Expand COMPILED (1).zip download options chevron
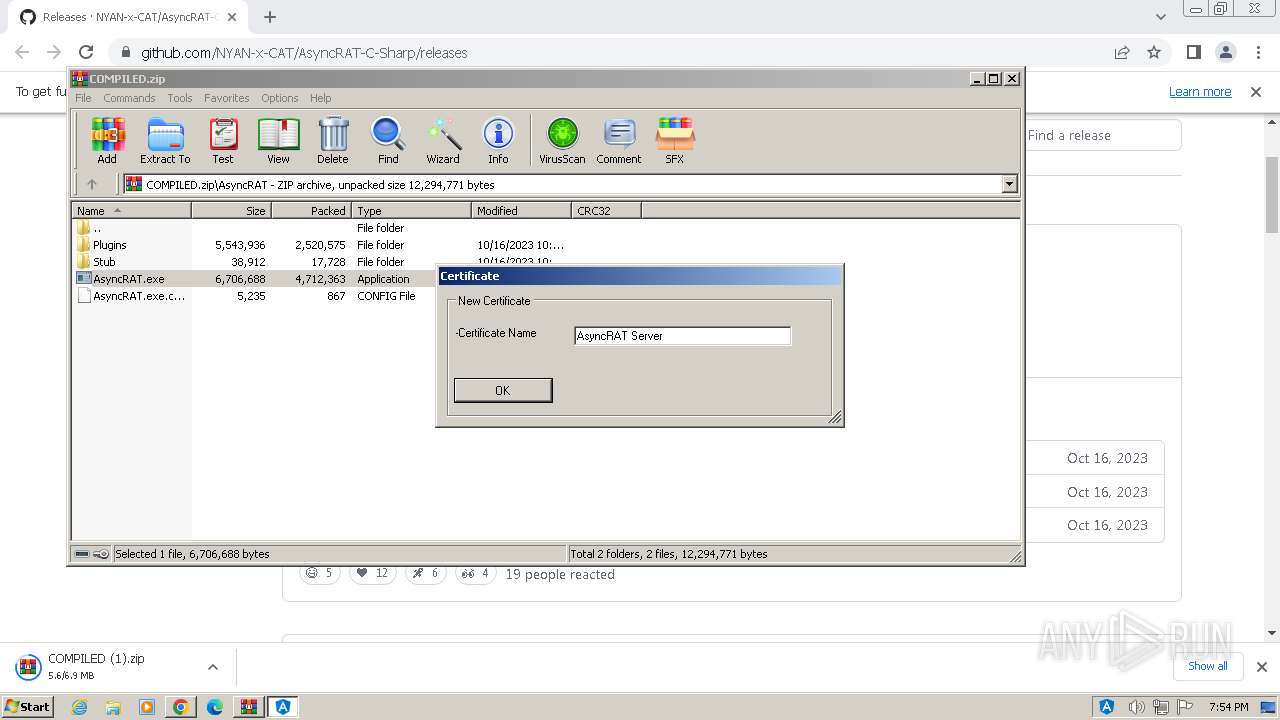Screen dimensions: 1280x720 pyautogui.click(x=213, y=667)
